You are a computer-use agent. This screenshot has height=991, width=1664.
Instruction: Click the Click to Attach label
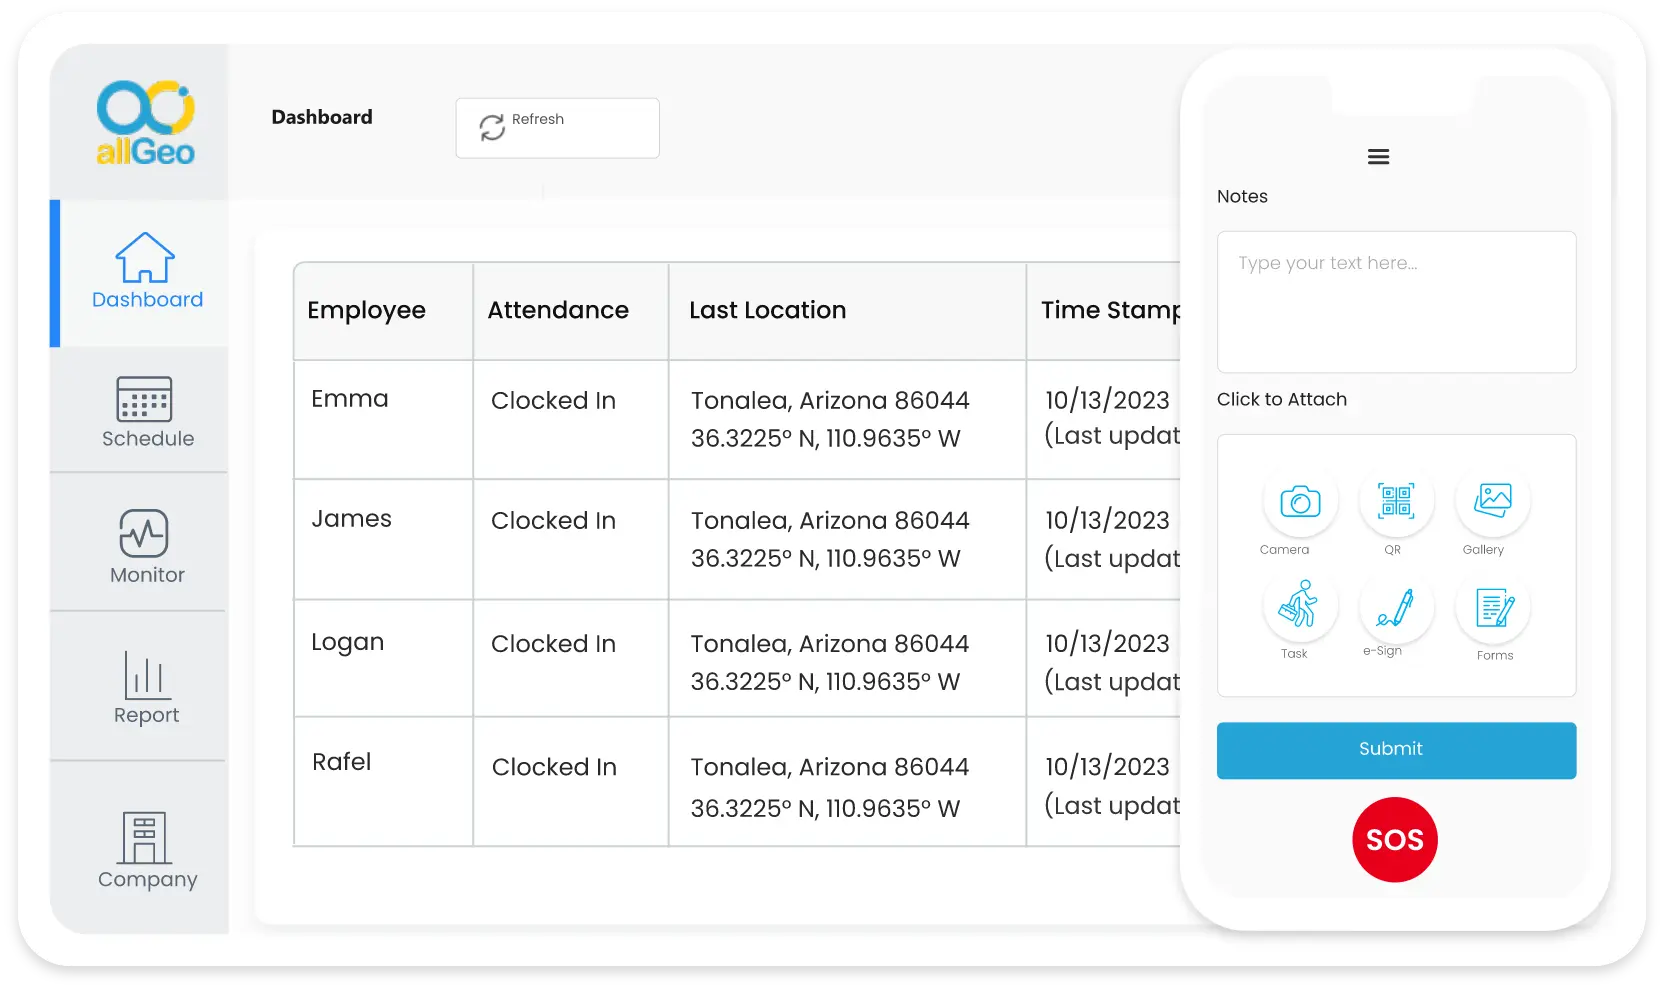point(1282,400)
